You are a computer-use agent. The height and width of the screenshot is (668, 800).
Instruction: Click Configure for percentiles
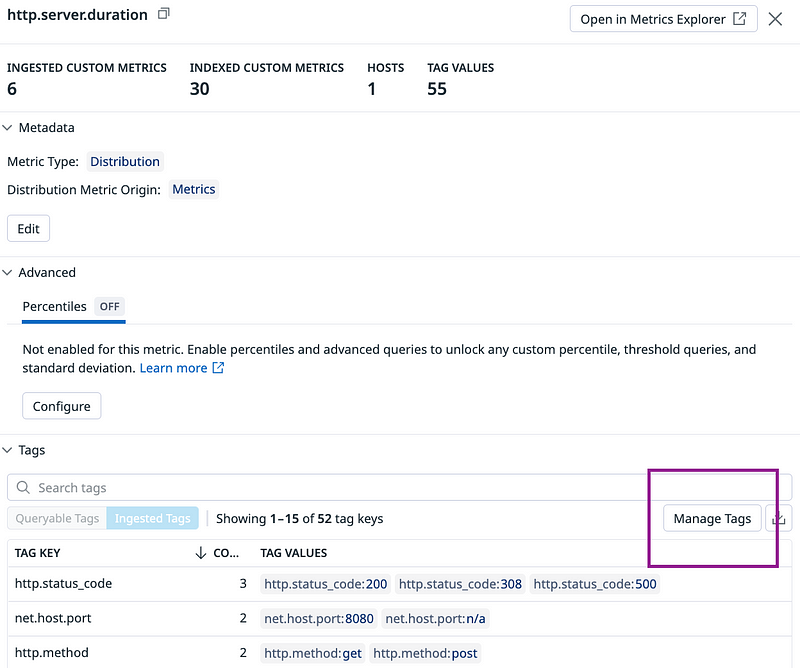click(x=61, y=406)
